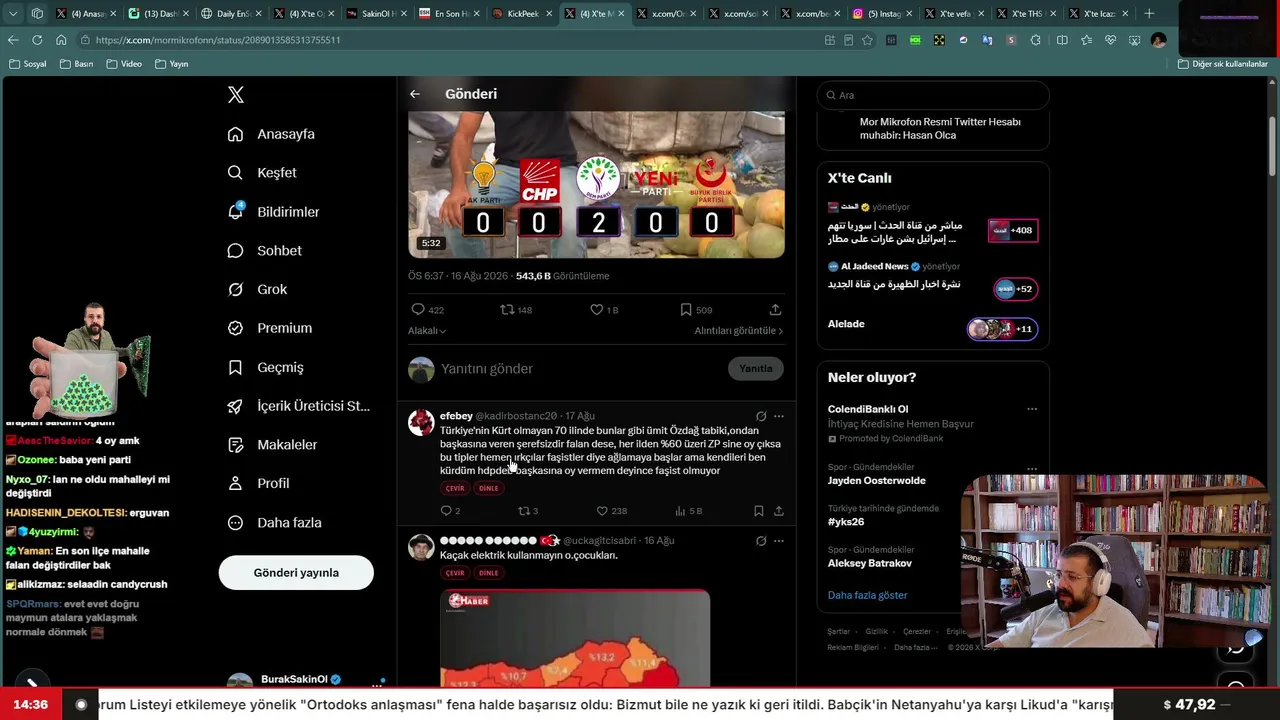Join the live space with +408 listeners
Viewport: 1280px width, 720px height.
tap(1013, 230)
